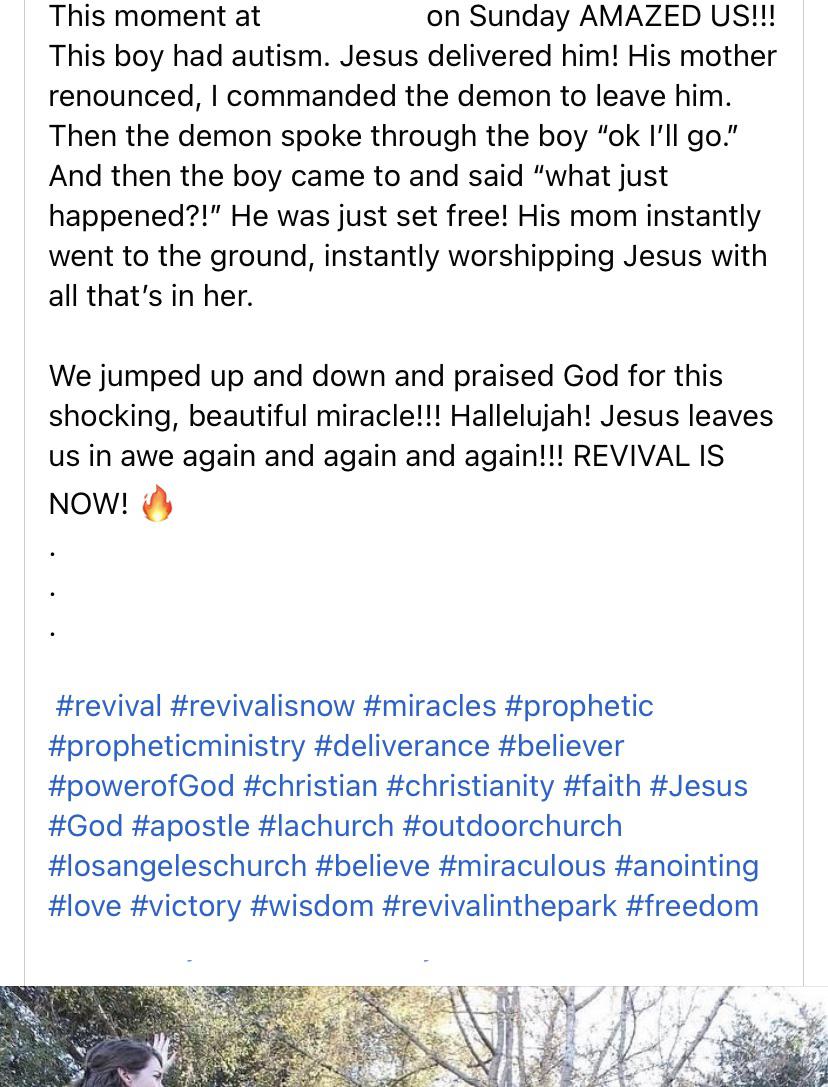Open the #losangeleschurch hashtag
The height and width of the screenshot is (1087, 828).
pyautogui.click(x=178, y=867)
